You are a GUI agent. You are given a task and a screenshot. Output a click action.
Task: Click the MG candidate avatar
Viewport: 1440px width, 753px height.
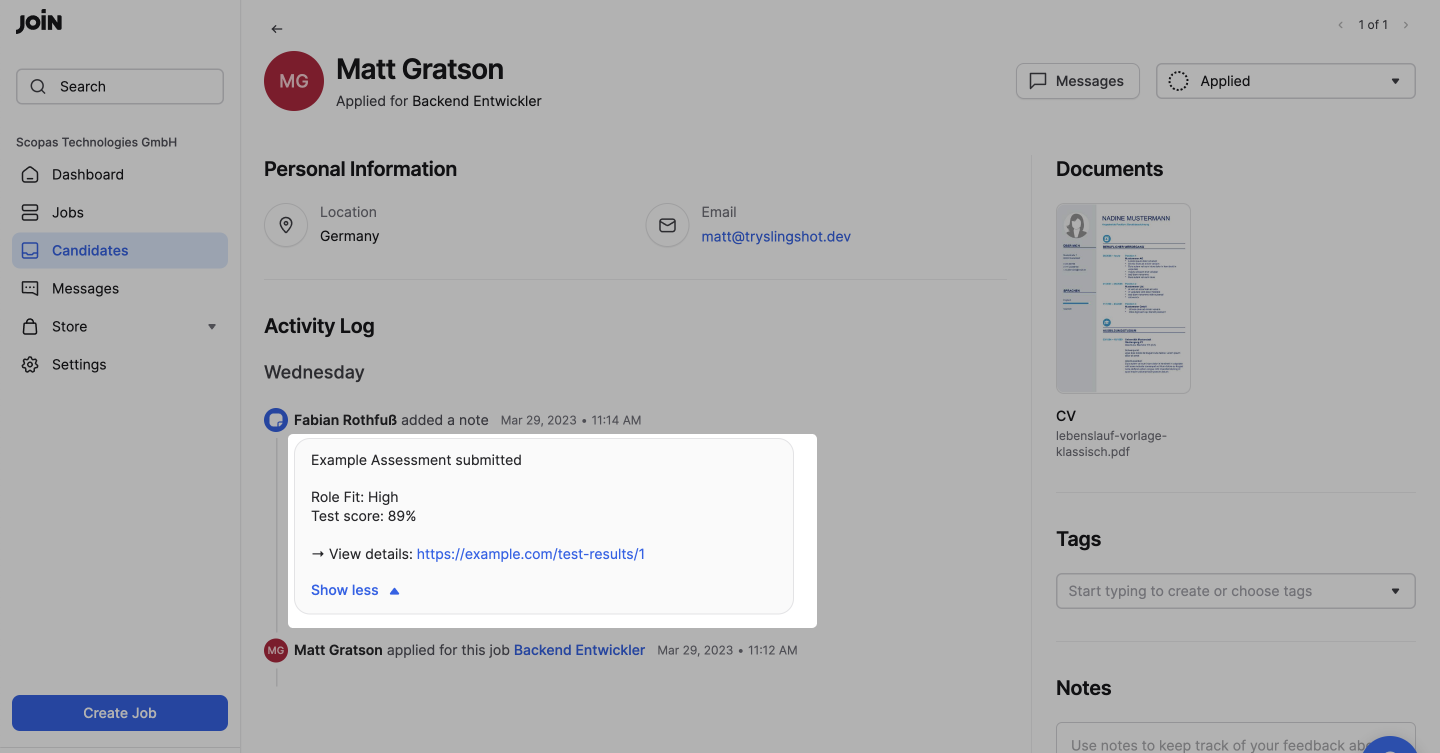pyautogui.click(x=294, y=81)
